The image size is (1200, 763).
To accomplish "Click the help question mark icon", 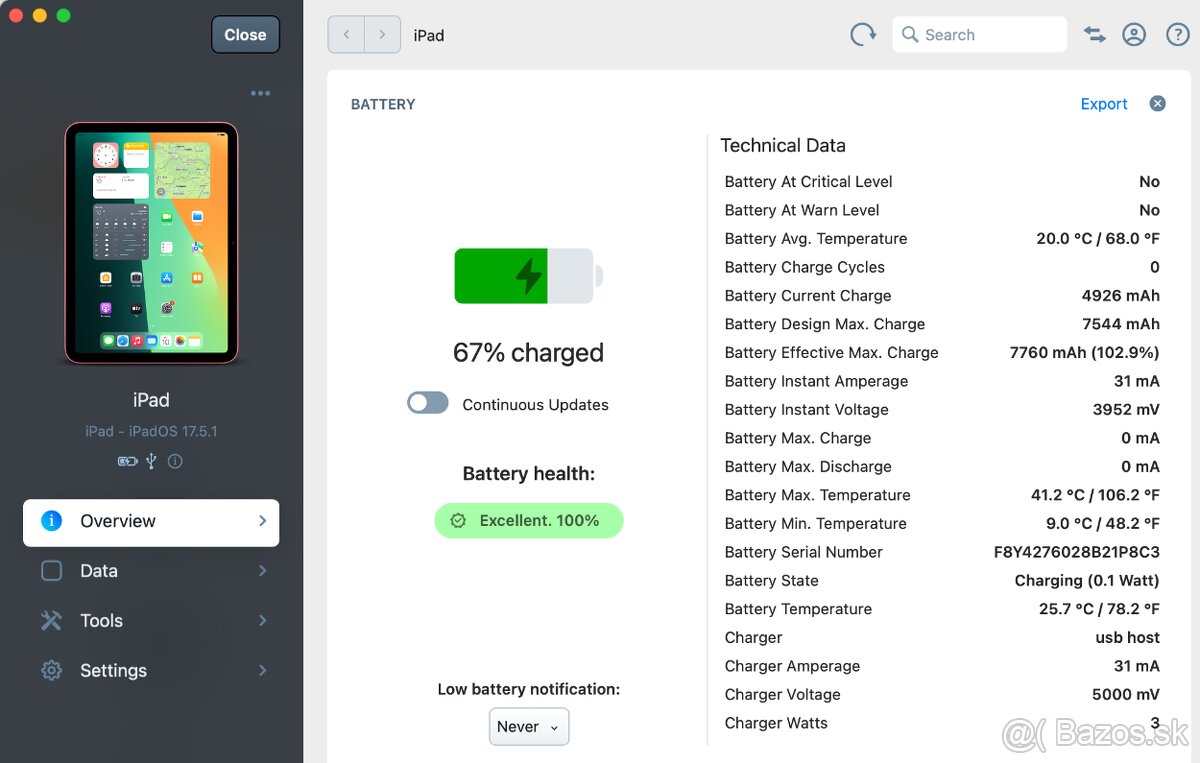I will pos(1178,35).
